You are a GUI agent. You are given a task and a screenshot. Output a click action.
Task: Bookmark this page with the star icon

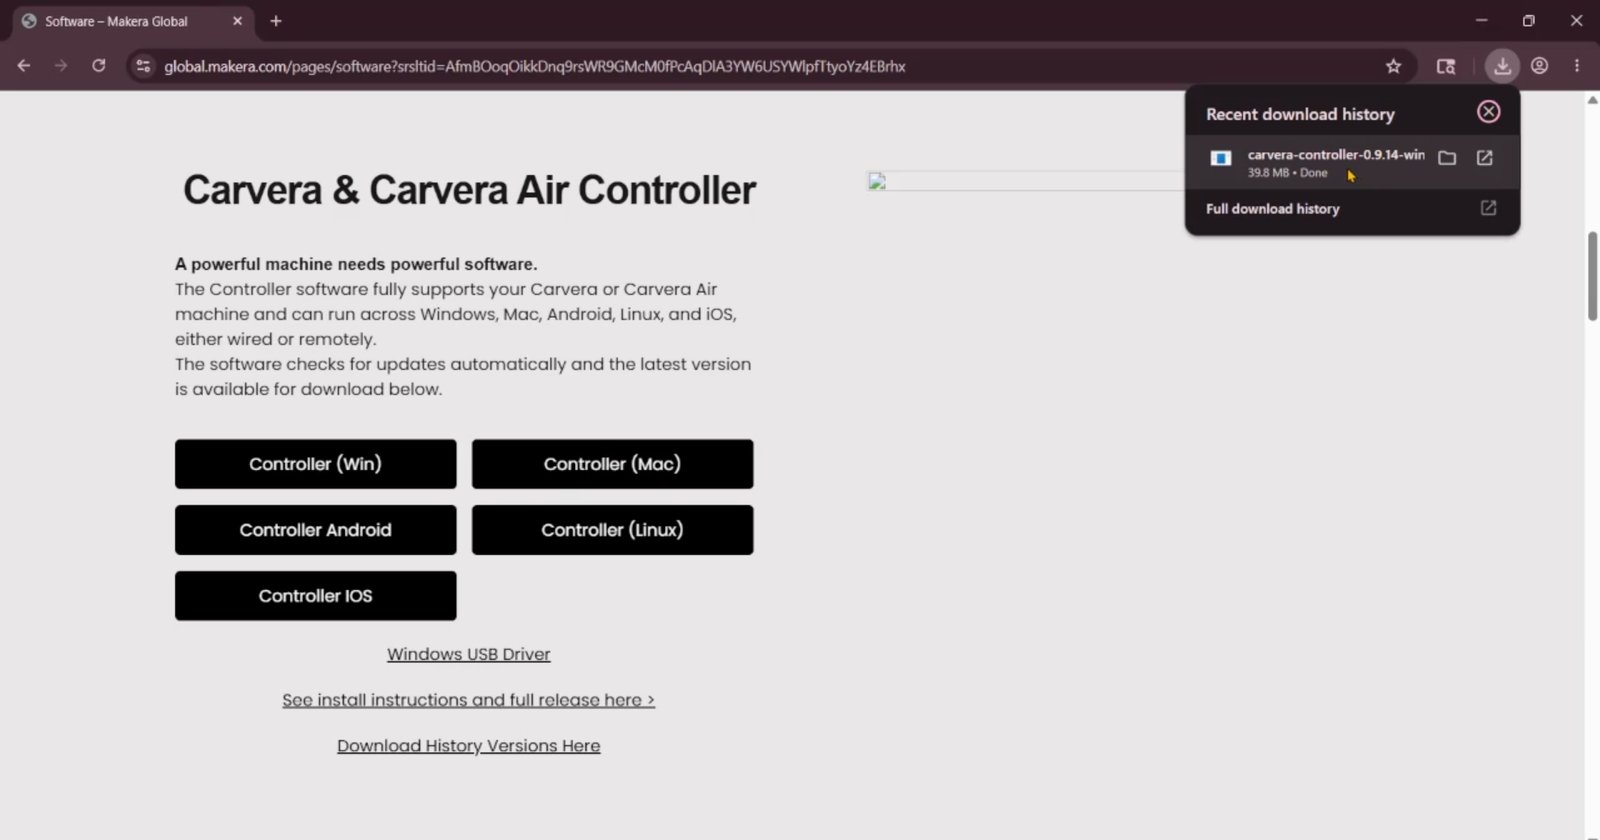[x=1393, y=66]
